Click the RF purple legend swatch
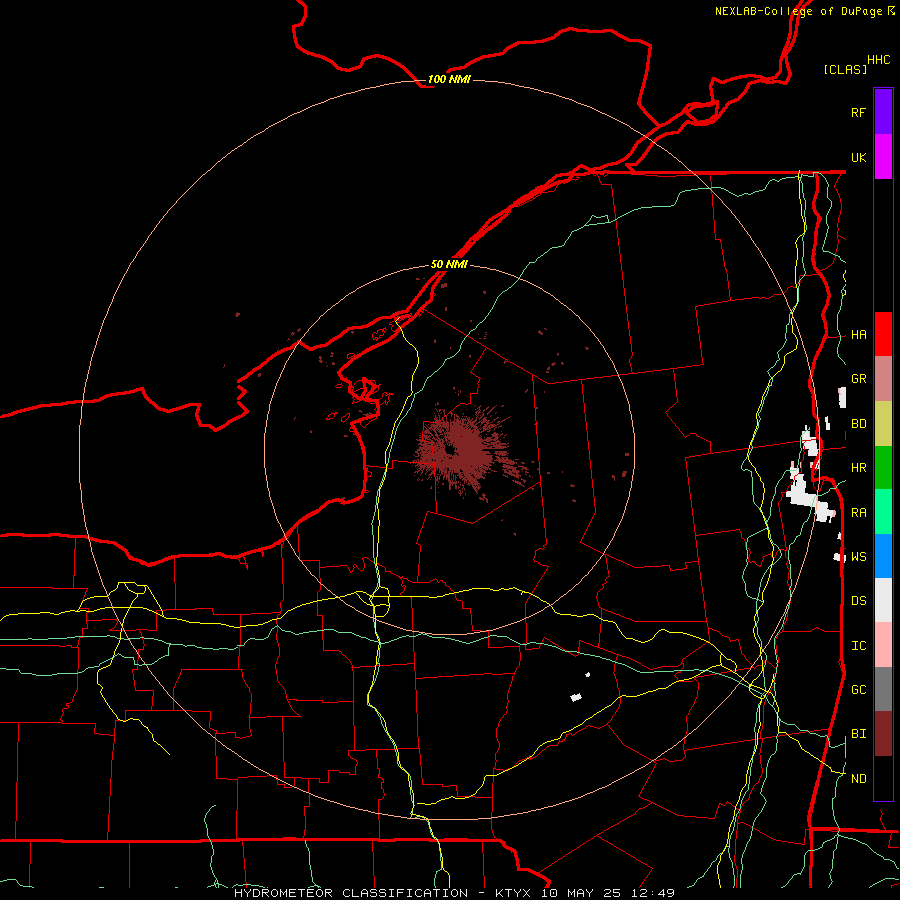The image size is (900, 900). tap(883, 112)
